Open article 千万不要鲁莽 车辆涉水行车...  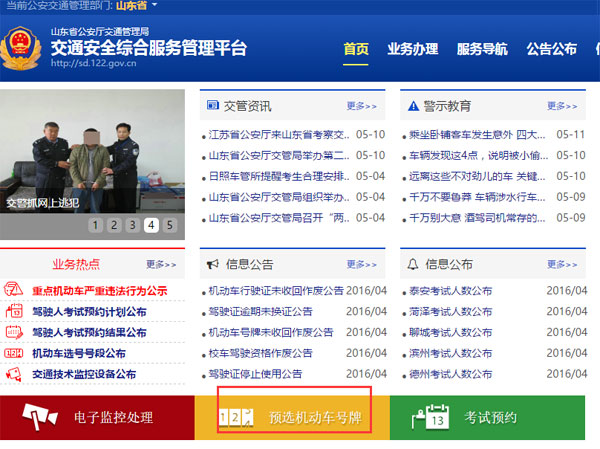point(478,197)
